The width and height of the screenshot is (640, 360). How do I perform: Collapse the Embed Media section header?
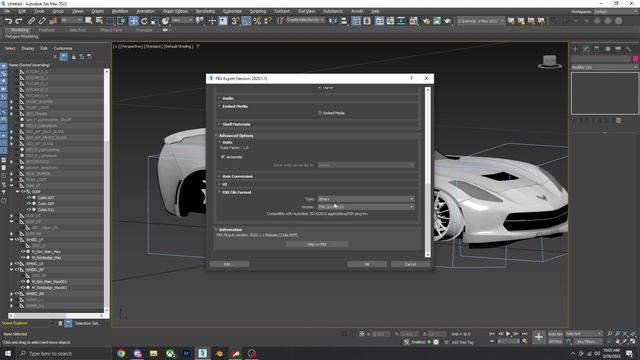pos(234,106)
